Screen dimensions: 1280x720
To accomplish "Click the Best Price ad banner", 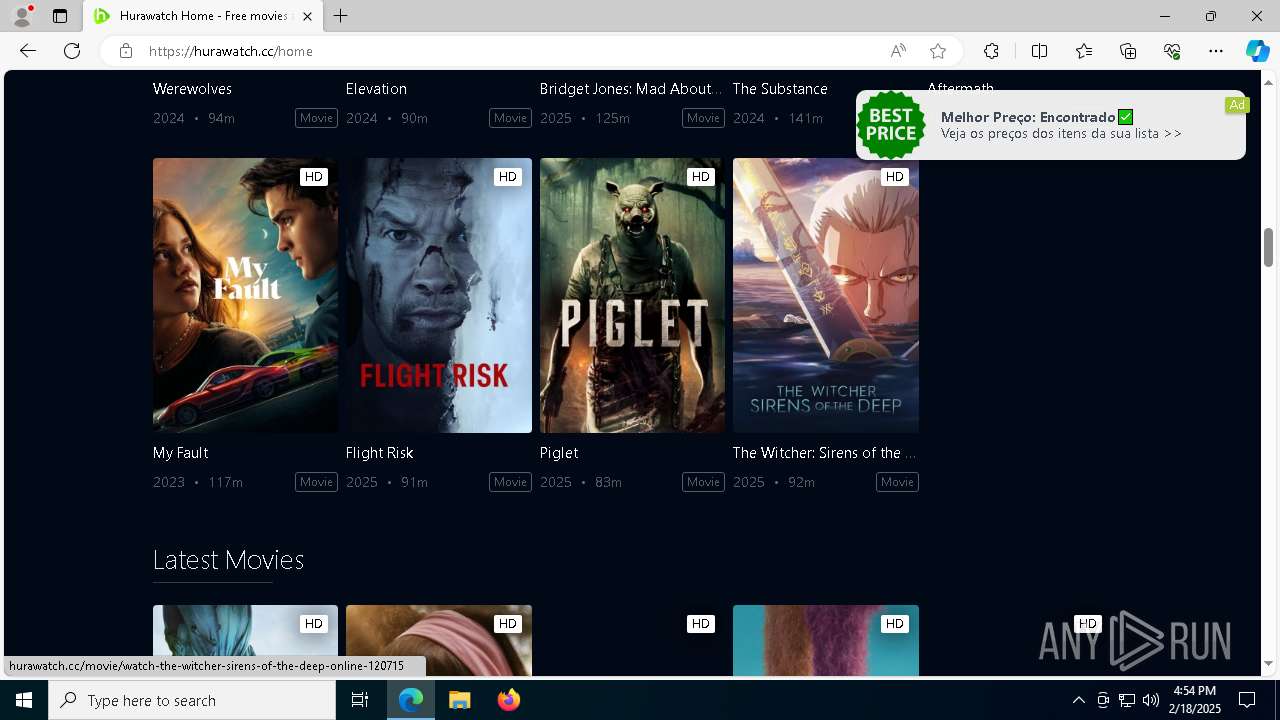I will [x=1050, y=125].
